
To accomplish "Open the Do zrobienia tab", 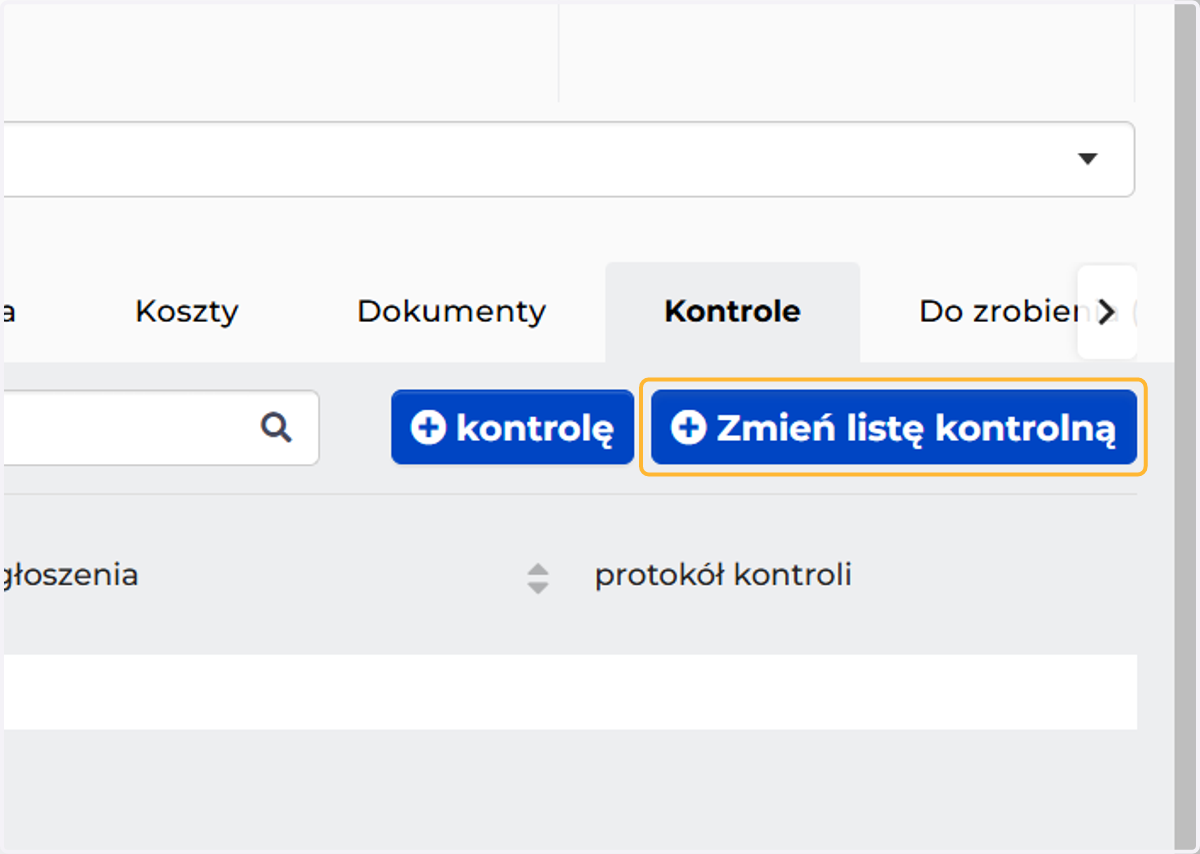I will [1000, 312].
